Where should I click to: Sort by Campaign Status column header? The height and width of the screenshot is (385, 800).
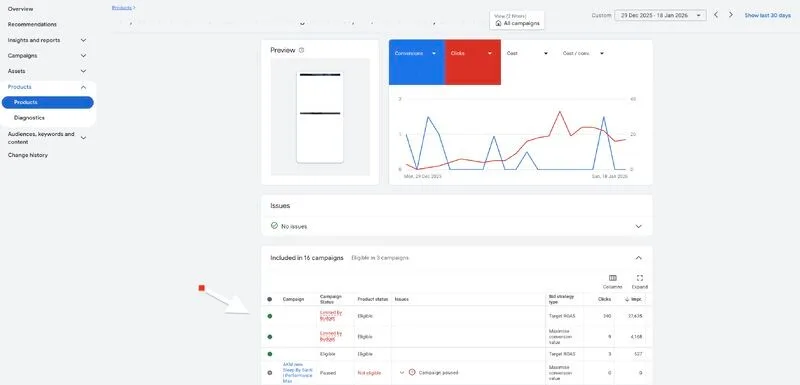coord(331,299)
